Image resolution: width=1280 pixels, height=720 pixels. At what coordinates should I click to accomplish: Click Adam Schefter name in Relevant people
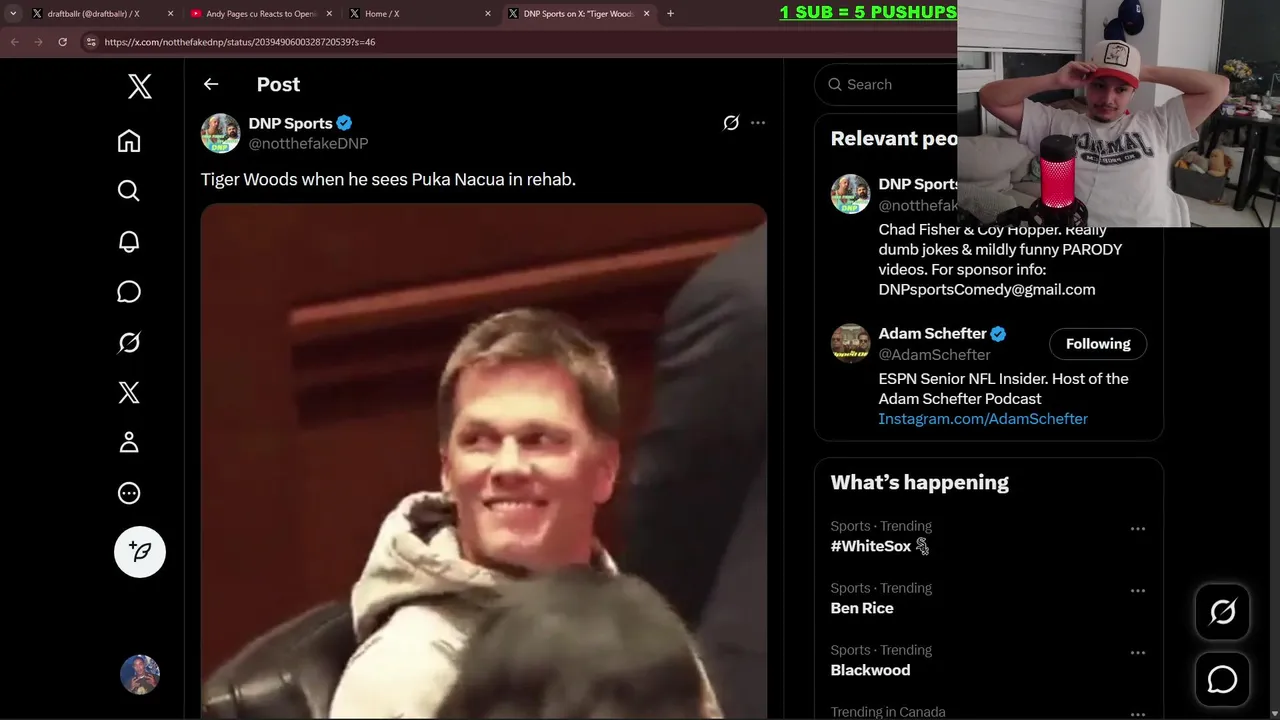(933, 334)
